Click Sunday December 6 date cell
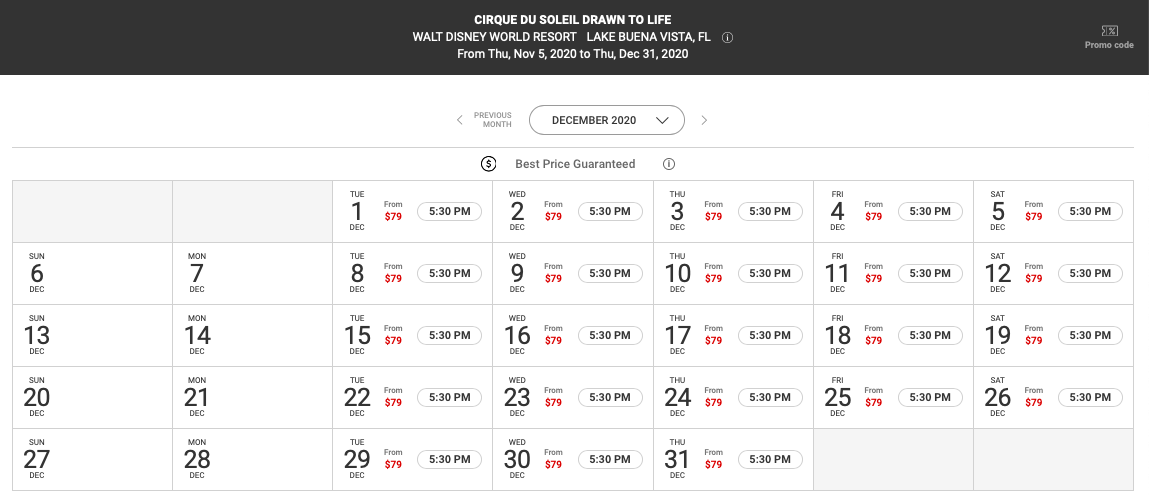 coord(92,273)
